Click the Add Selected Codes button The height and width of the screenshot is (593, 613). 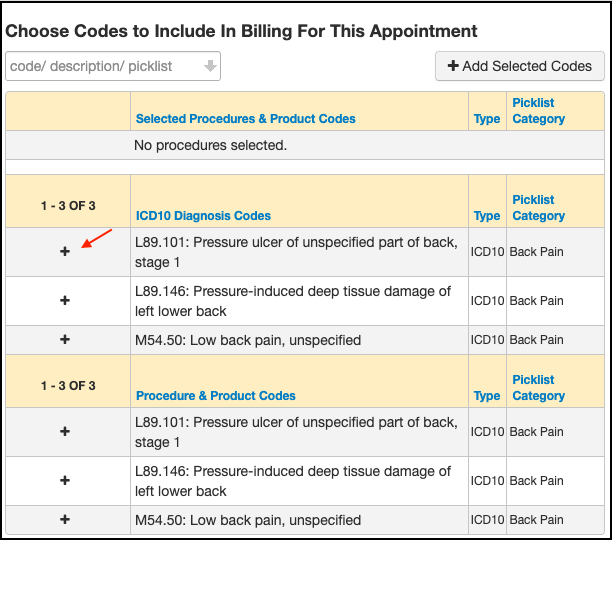[520, 67]
